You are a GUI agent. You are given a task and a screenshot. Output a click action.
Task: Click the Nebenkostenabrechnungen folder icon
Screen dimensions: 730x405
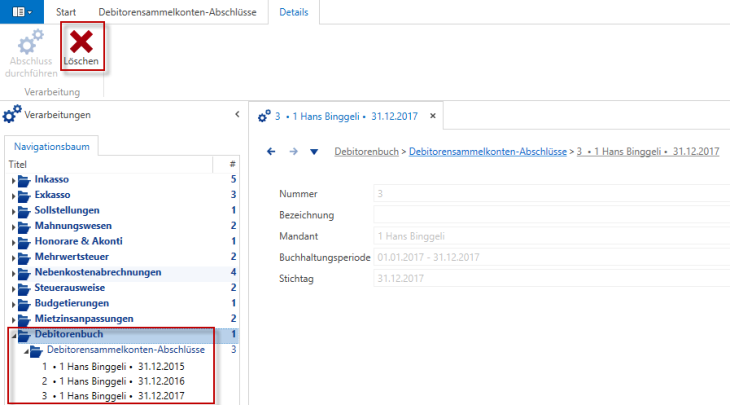coord(24,273)
